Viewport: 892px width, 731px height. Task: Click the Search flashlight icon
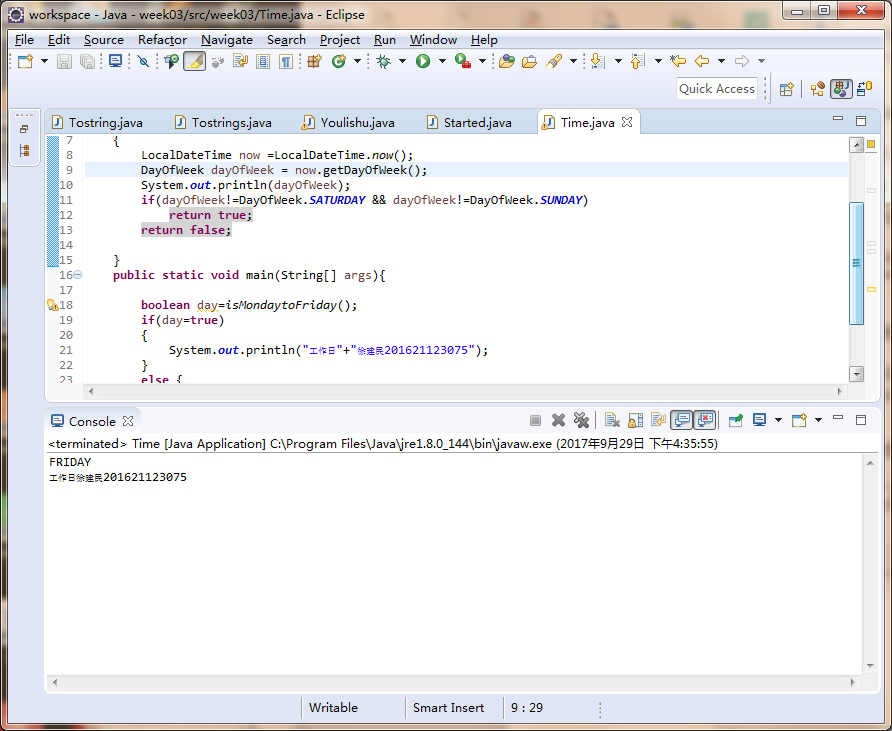point(554,61)
